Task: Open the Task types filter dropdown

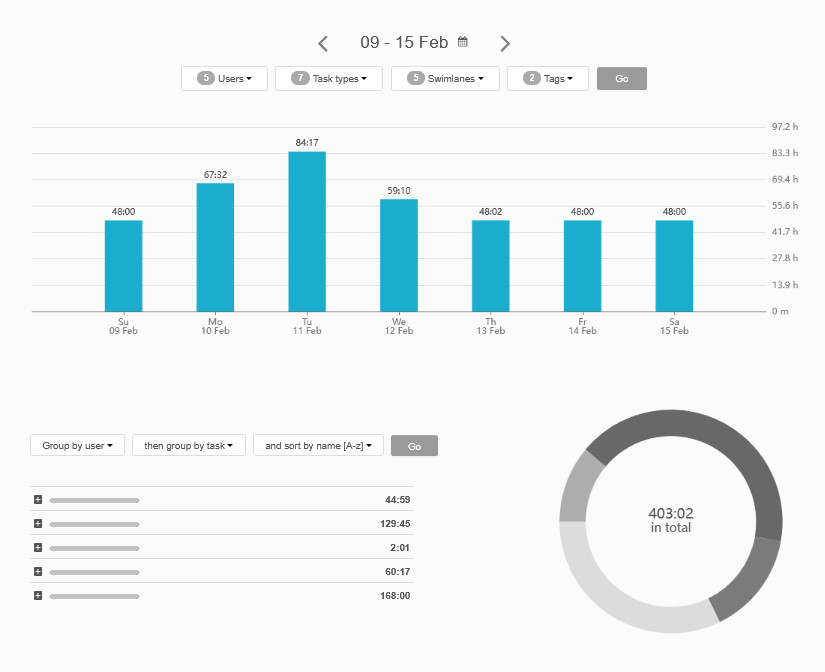Action: [328, 78]
